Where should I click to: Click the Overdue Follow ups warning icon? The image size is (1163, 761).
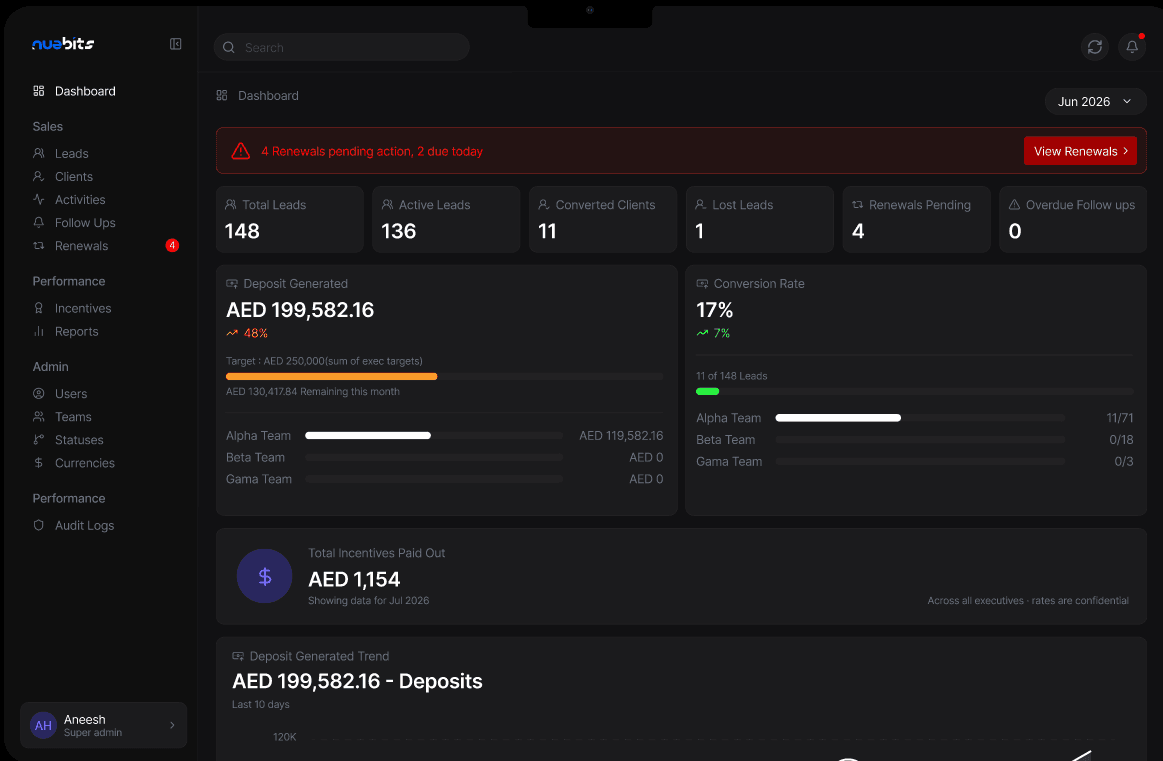pyautogui.click(x=1014, y=205)
